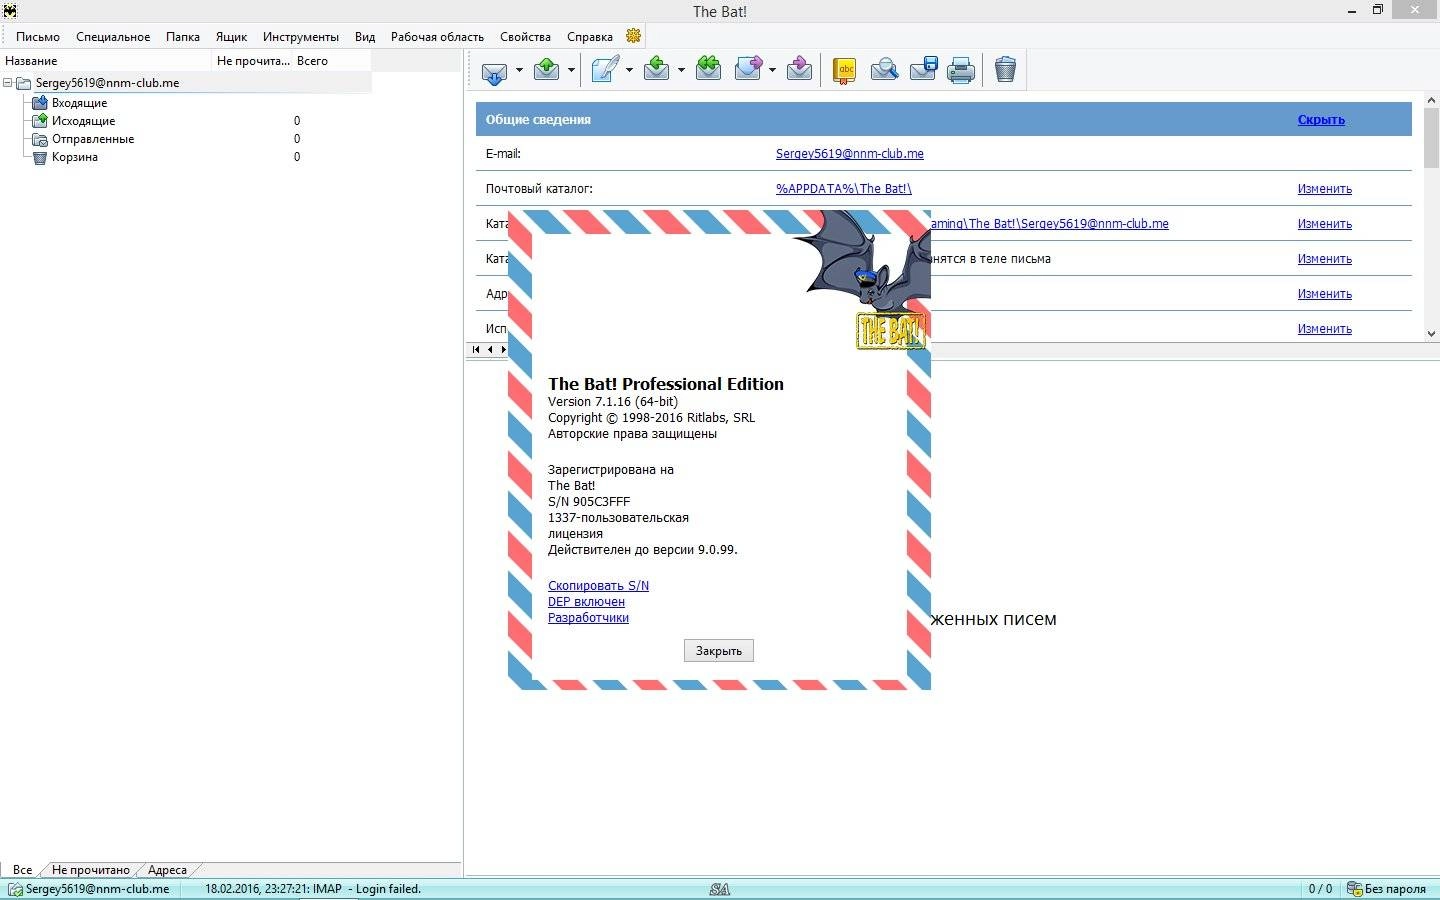Click the Без пароля status bar indicator
Image resolution: width=1440 pixels, height=900 pixels.
tap(1386, 889)
